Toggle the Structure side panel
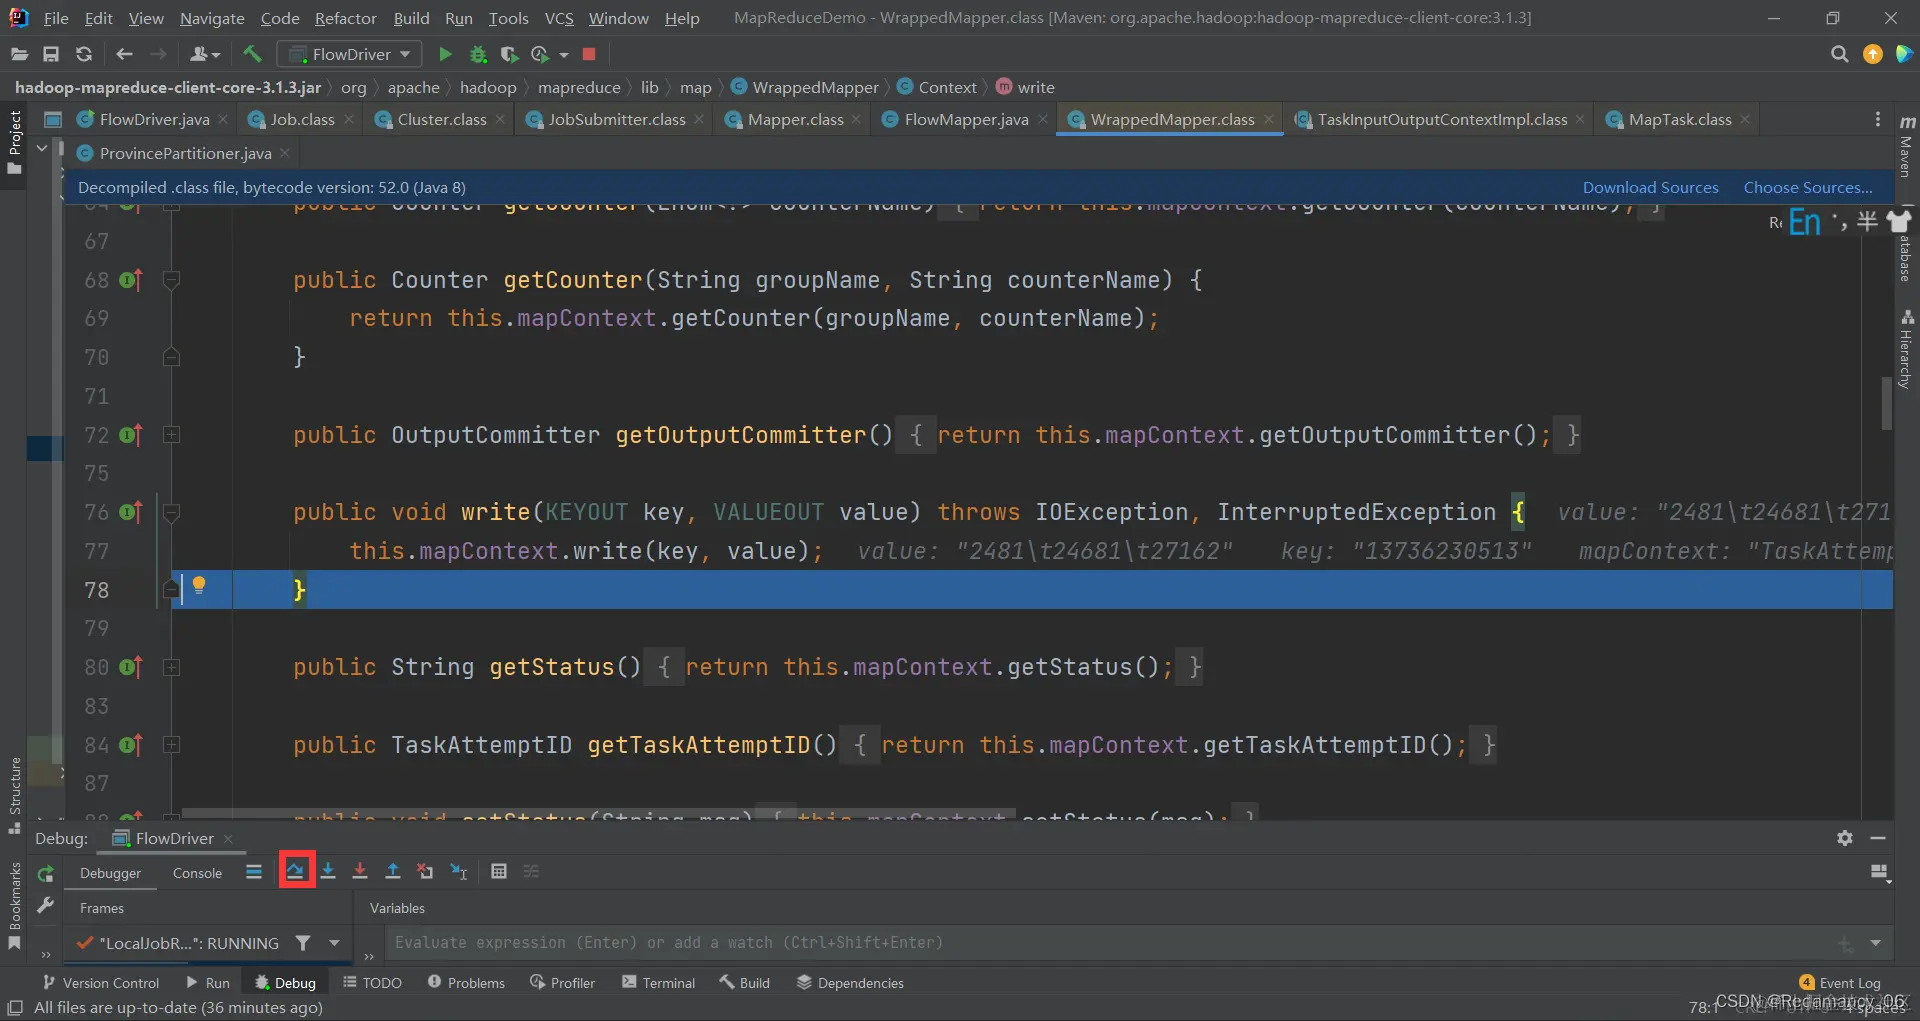Screen dimensions: 1920x1021 [x=14, y=796]
